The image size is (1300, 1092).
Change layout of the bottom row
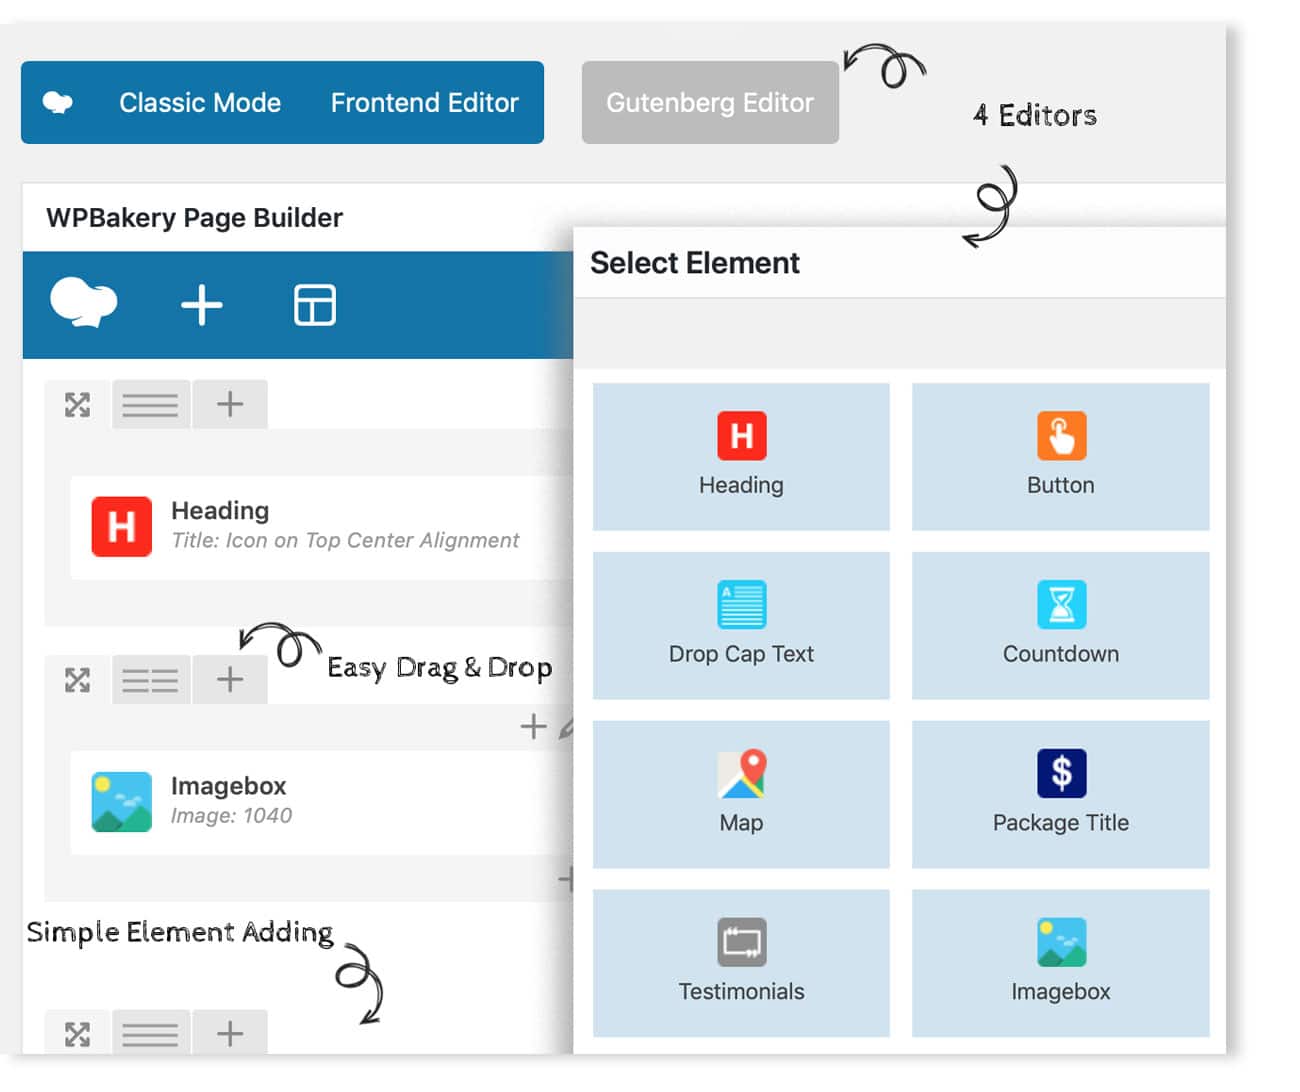[x=150, y=1032]
